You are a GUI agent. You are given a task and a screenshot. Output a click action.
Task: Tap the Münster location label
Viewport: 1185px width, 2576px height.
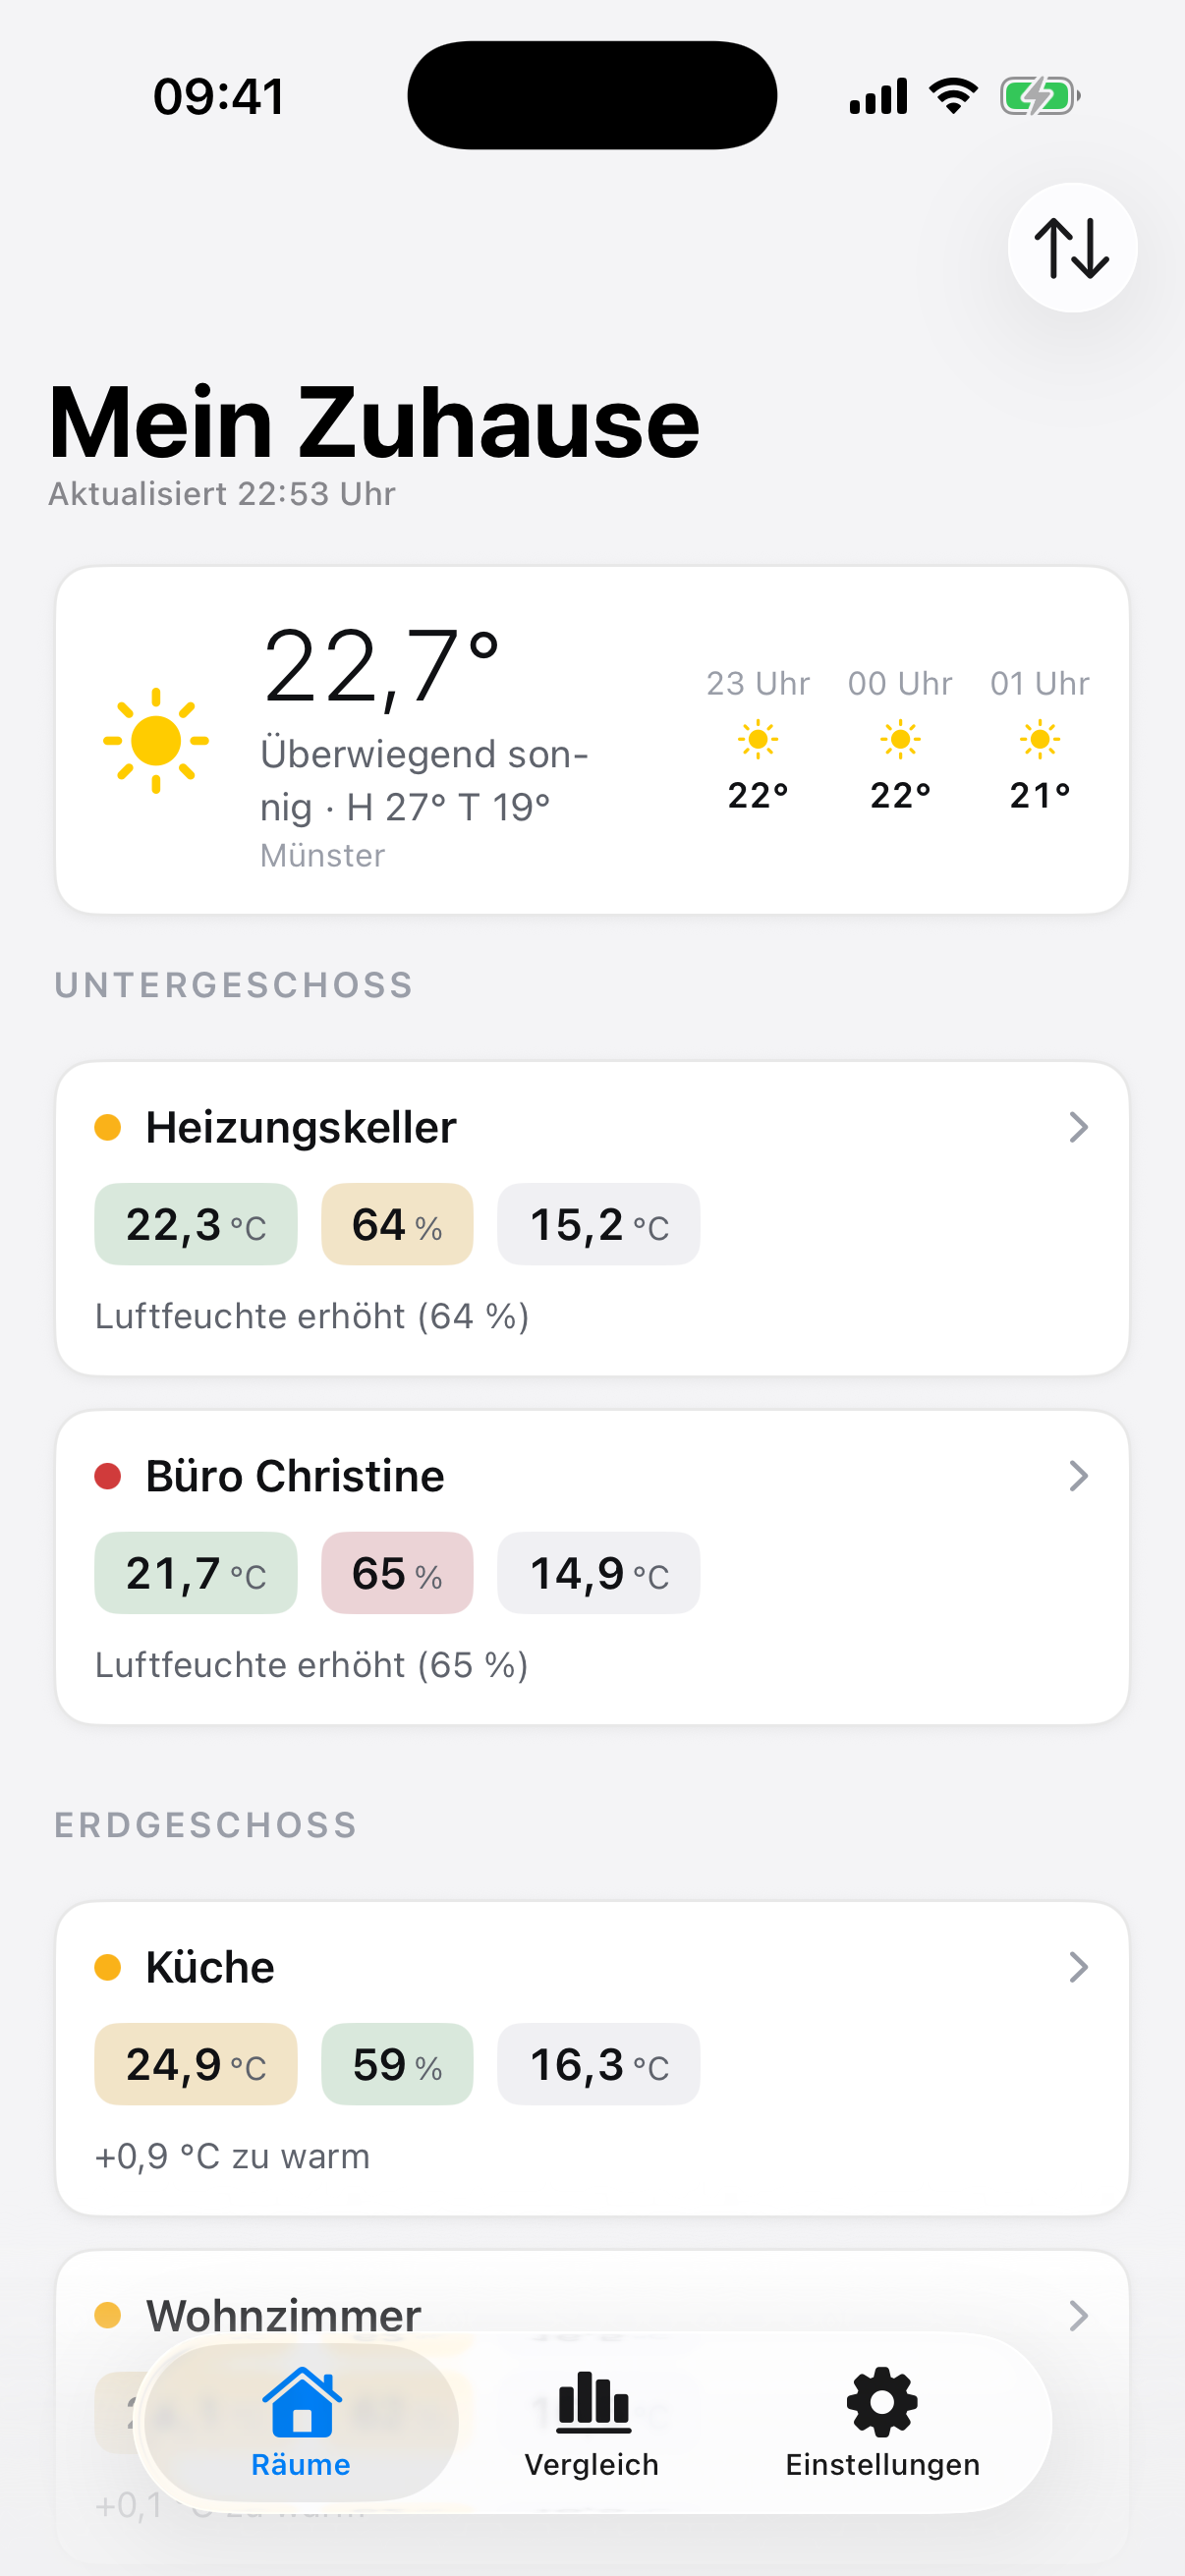tap(322, 856)
